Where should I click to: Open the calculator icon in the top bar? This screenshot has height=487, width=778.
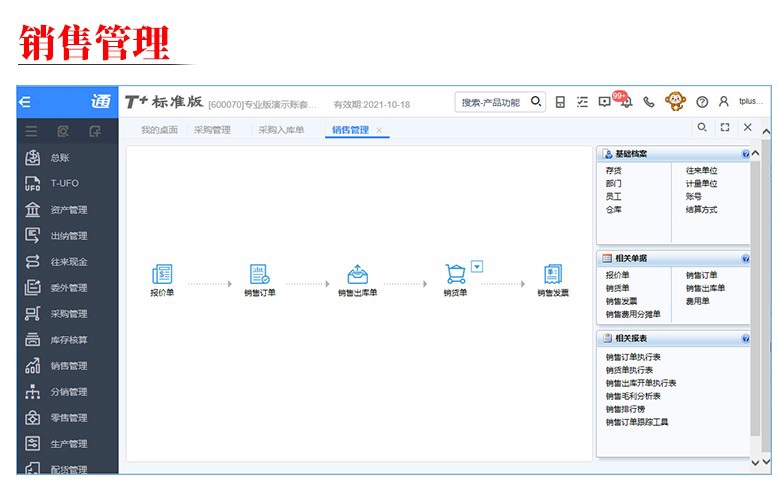coord(560,102)
